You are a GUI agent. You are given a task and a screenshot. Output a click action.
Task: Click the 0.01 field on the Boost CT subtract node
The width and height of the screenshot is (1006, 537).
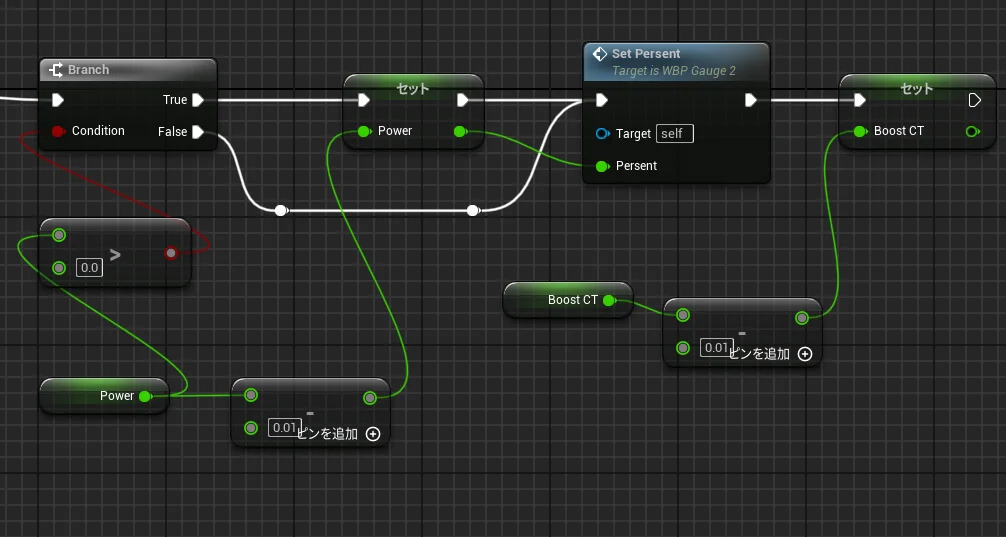click(x=715, y=348)
